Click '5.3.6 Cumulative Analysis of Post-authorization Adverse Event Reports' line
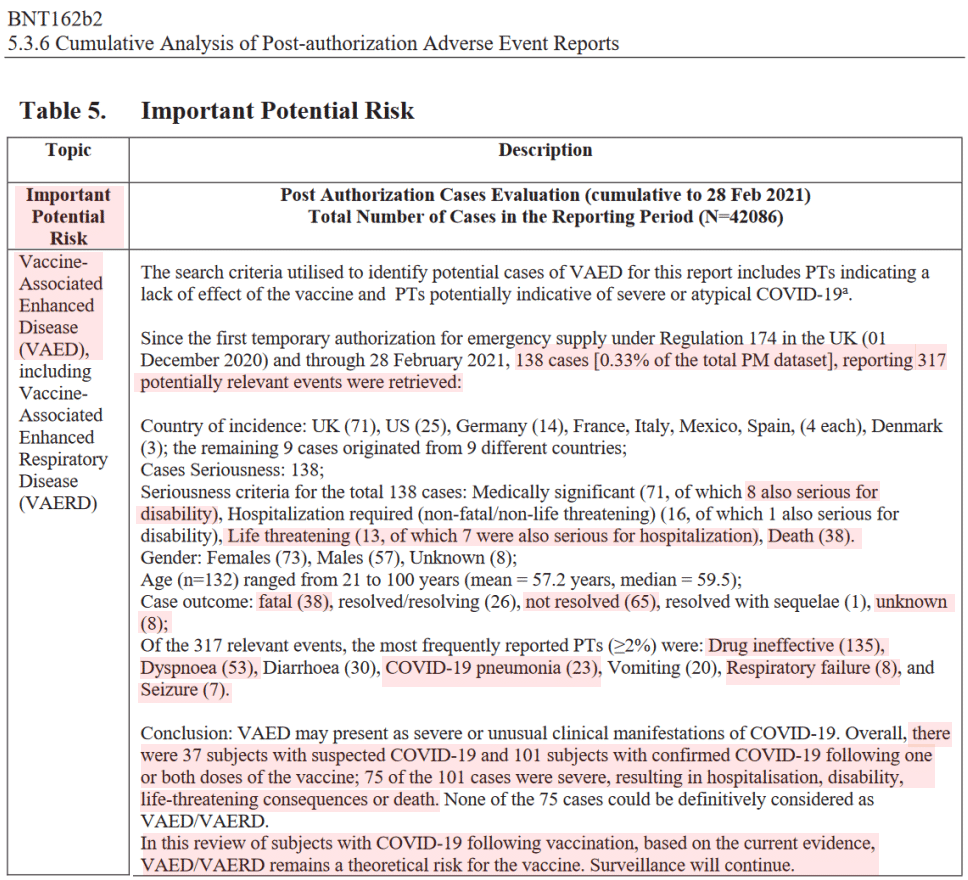The width and height of the screenshot is (968, 880). point(313,43)
